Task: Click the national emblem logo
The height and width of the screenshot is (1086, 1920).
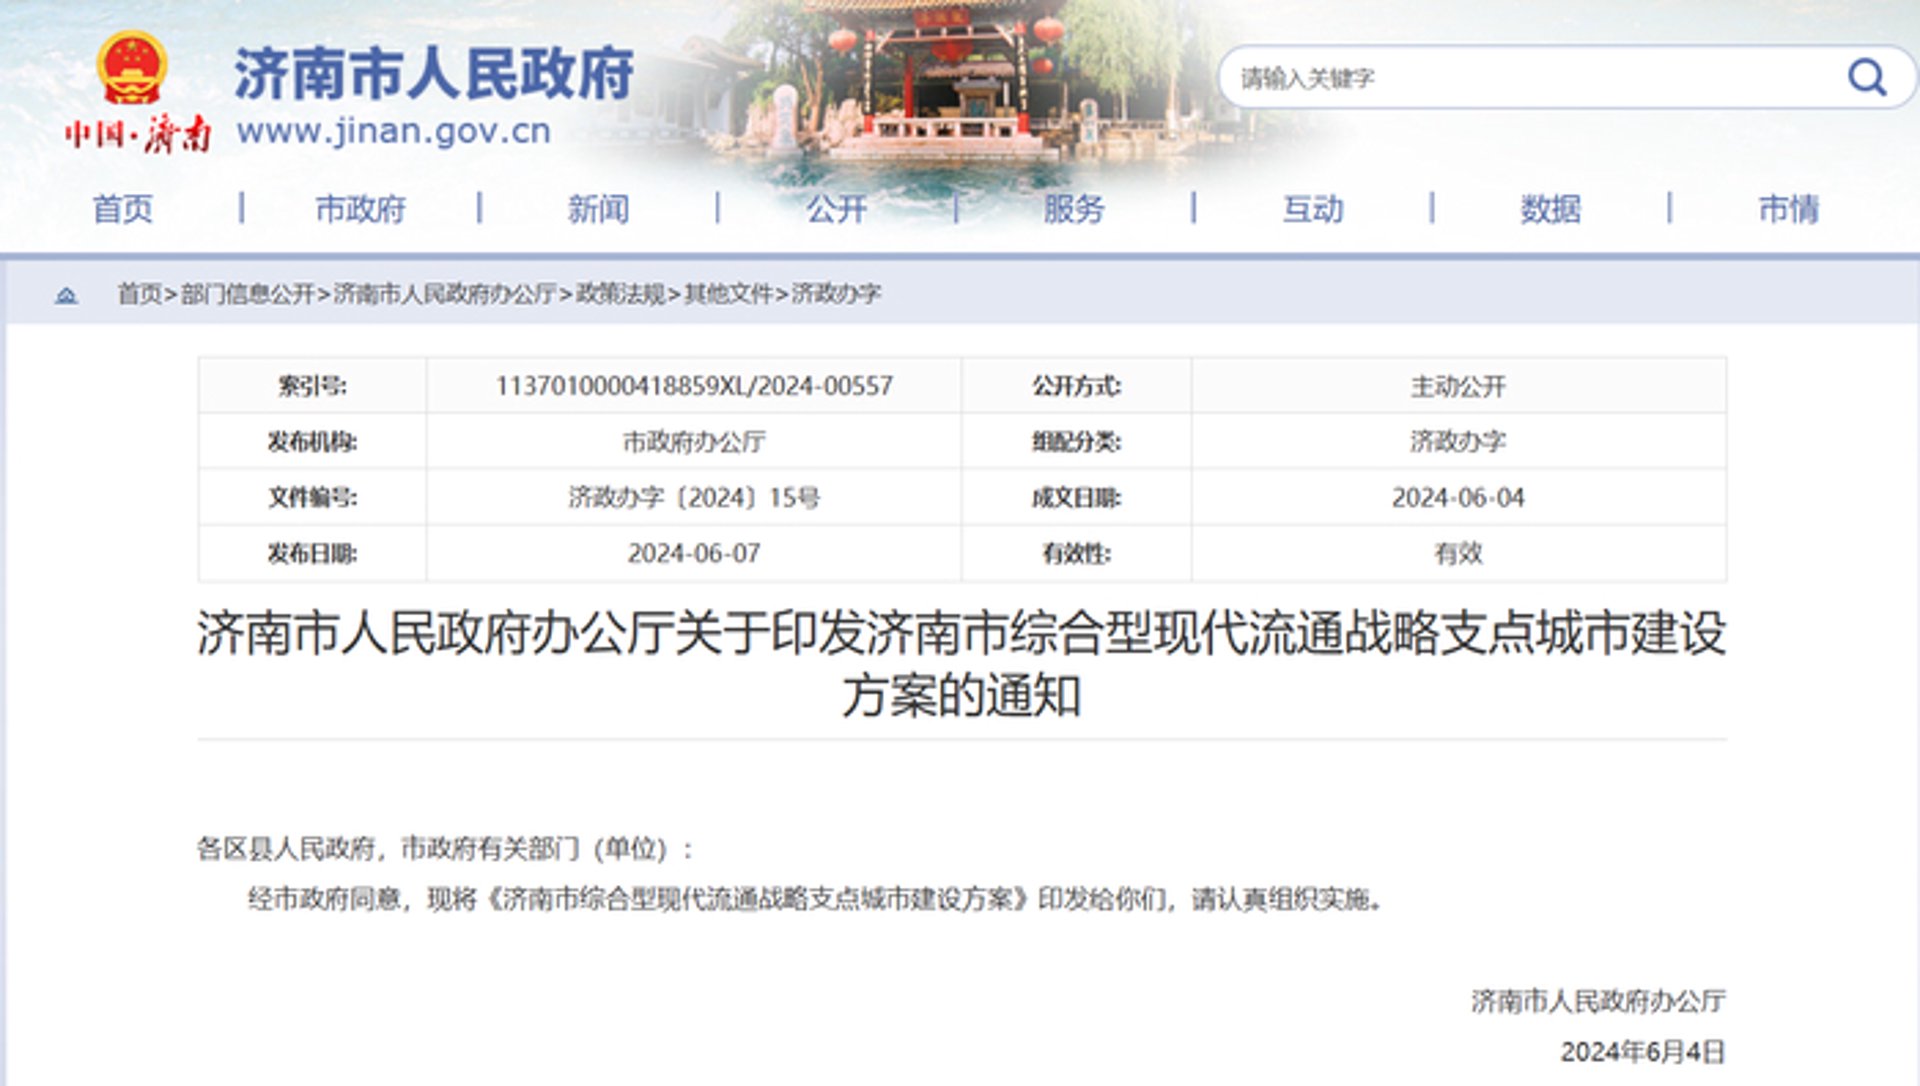Action: point(132,68)
